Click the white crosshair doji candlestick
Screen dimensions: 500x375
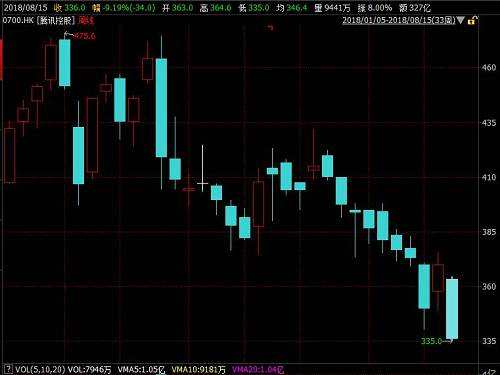pos(202,168)
